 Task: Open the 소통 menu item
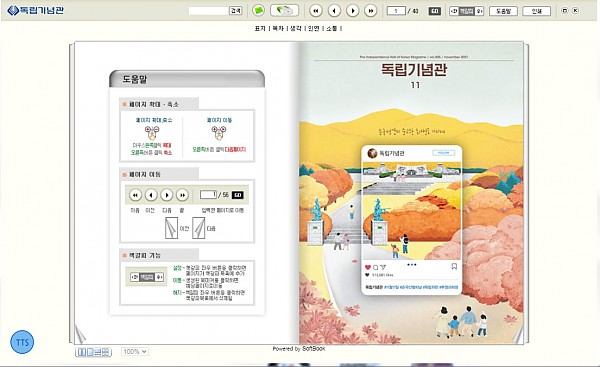[331, 28]
